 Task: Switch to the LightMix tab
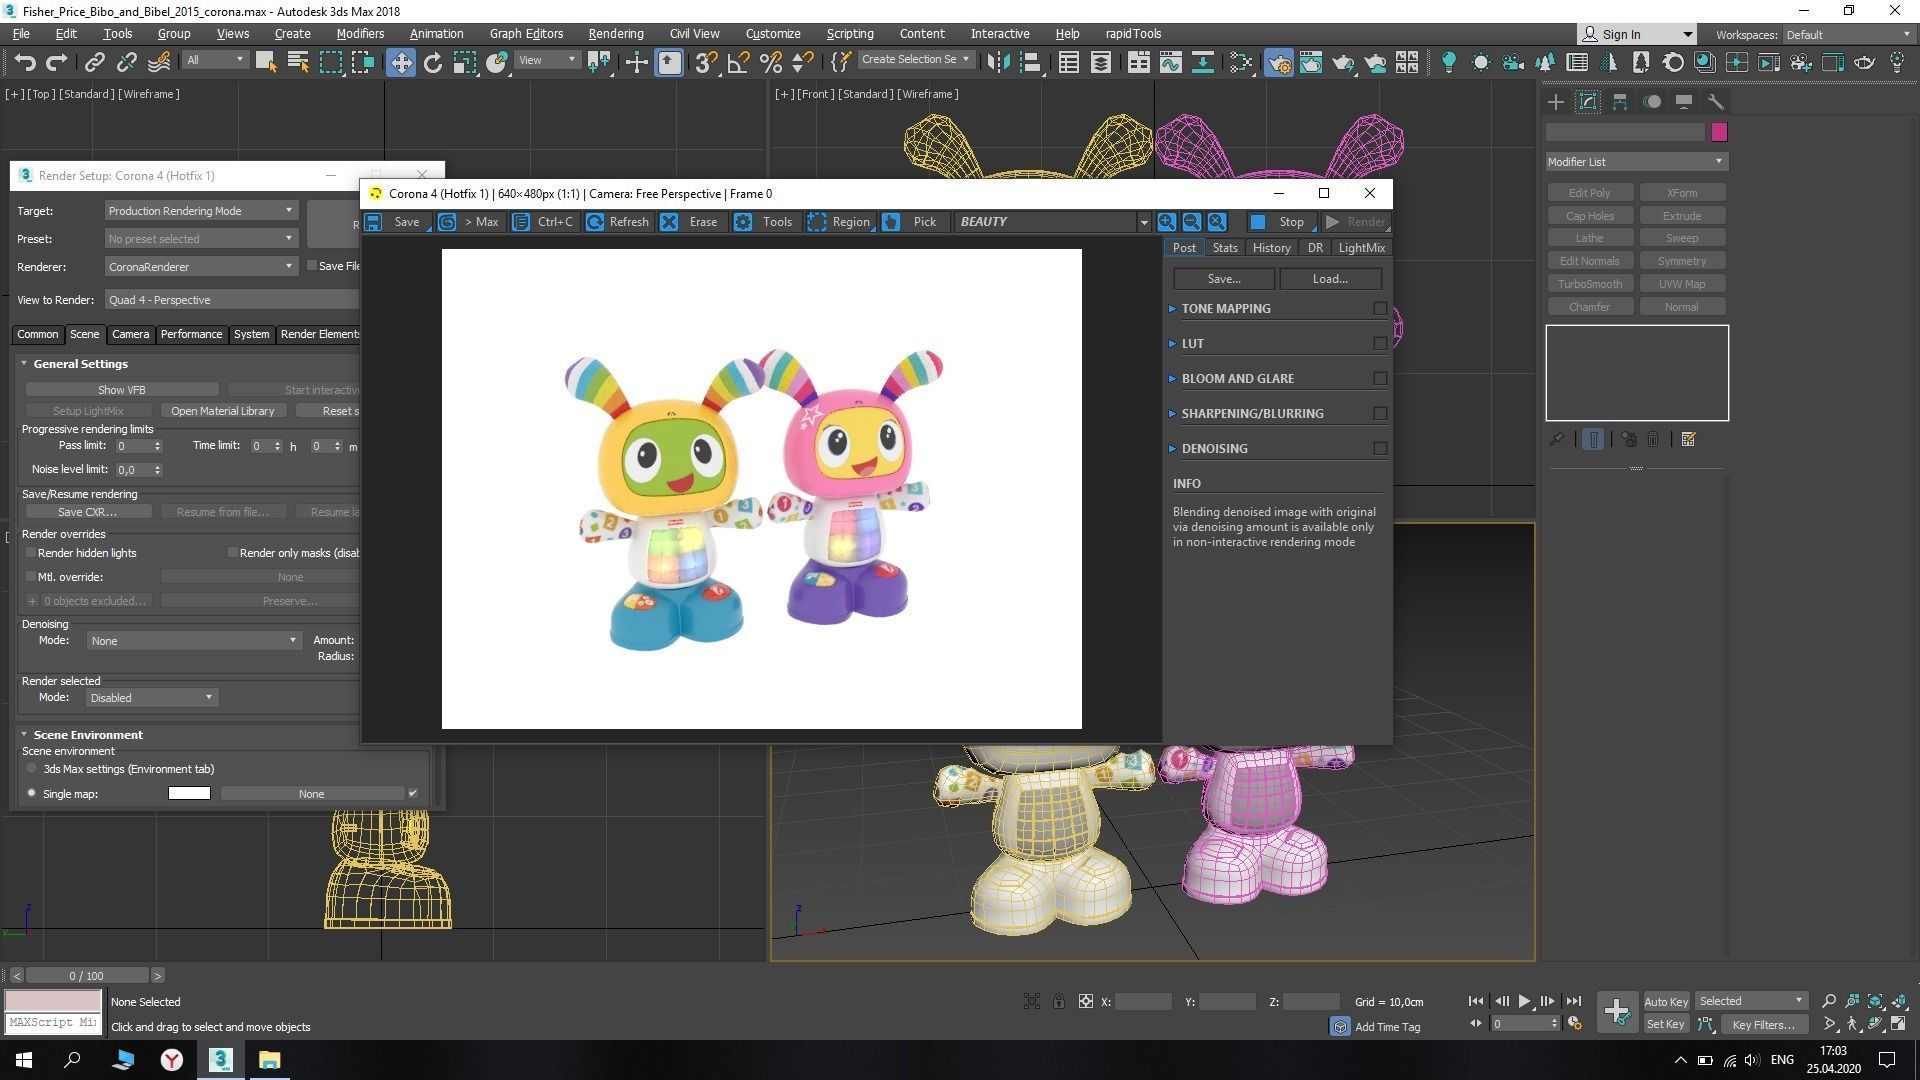(1361, 248)
